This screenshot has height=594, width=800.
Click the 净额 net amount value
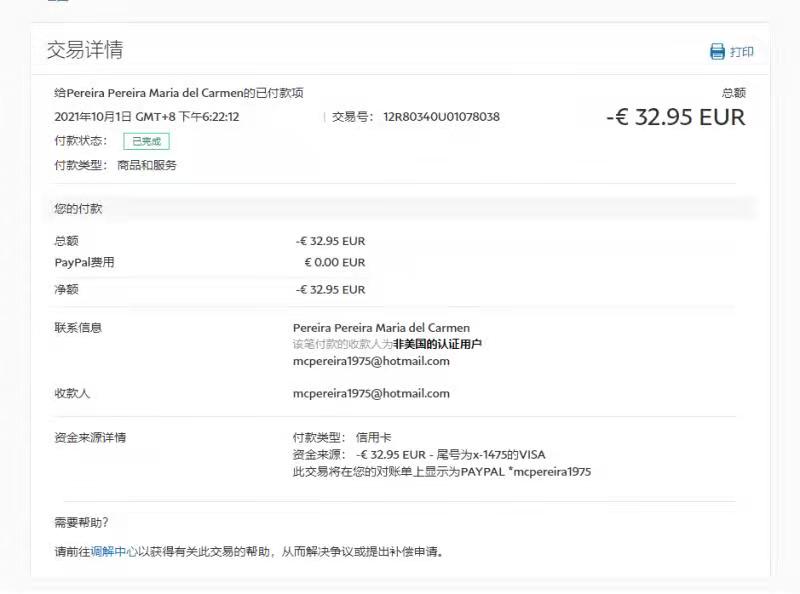pyautogui.click(x=331, y=290)
